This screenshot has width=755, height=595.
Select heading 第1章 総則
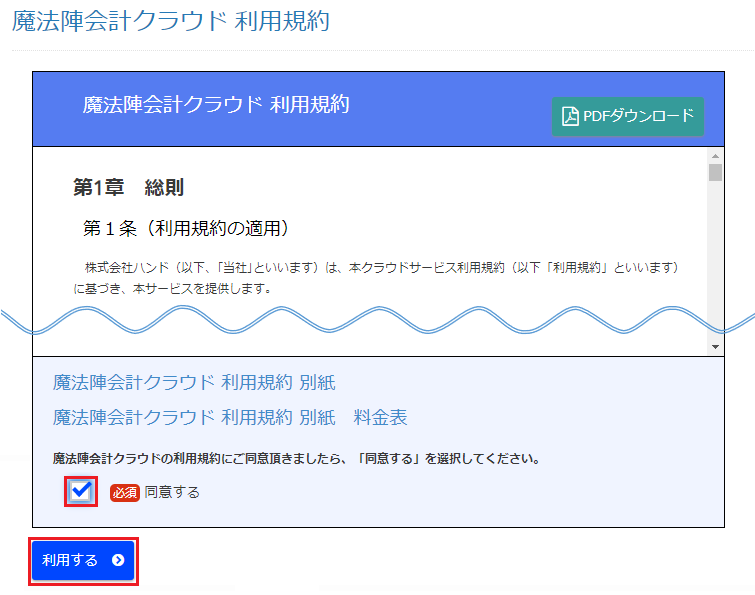(x=128, y=187)
